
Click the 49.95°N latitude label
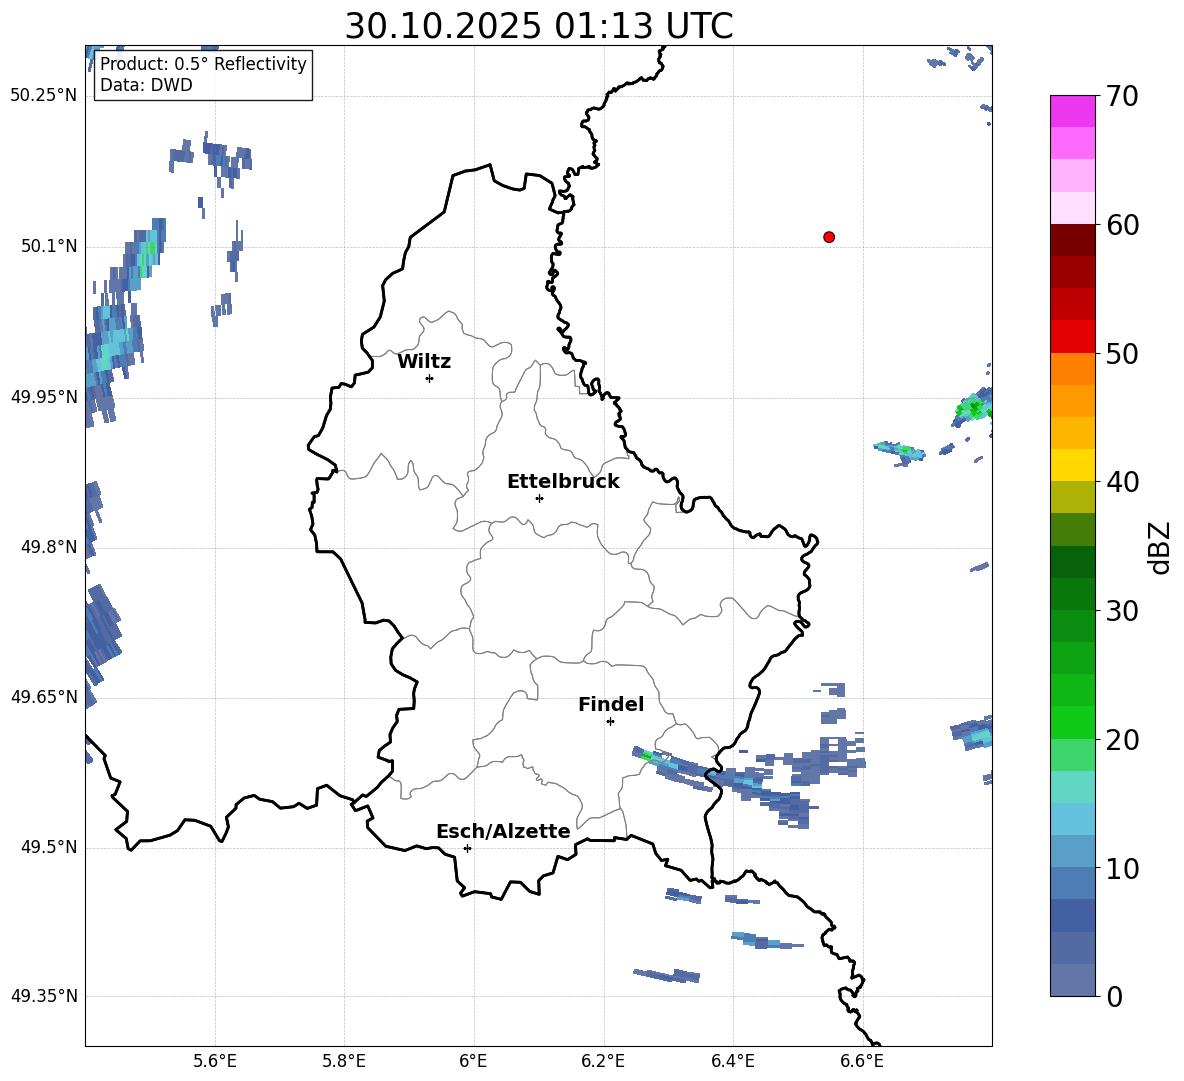44,396
